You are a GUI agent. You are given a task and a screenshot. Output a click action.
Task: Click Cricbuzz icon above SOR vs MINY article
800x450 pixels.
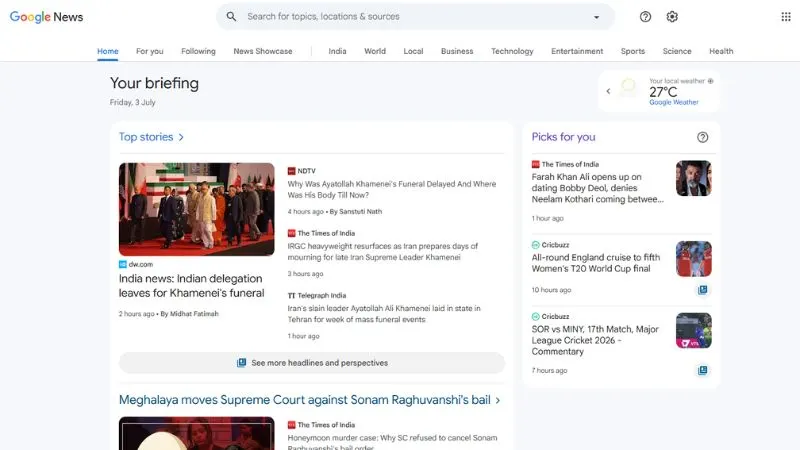[x=535, y=316]
